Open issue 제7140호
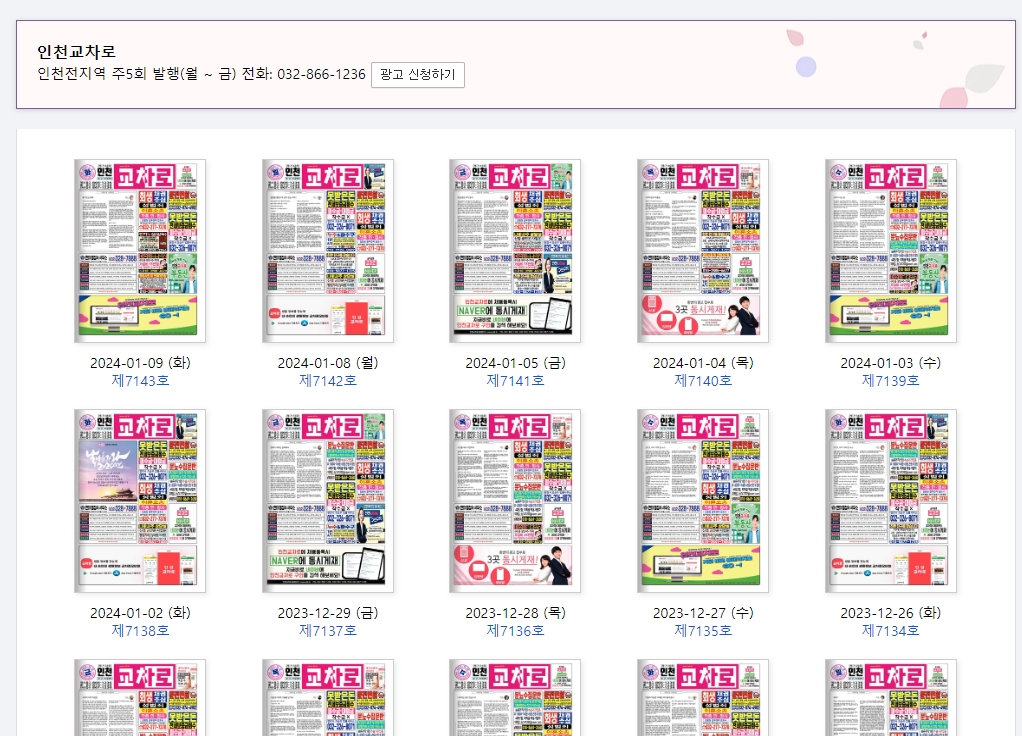The image size is (1022, 736). coord(702,380)
